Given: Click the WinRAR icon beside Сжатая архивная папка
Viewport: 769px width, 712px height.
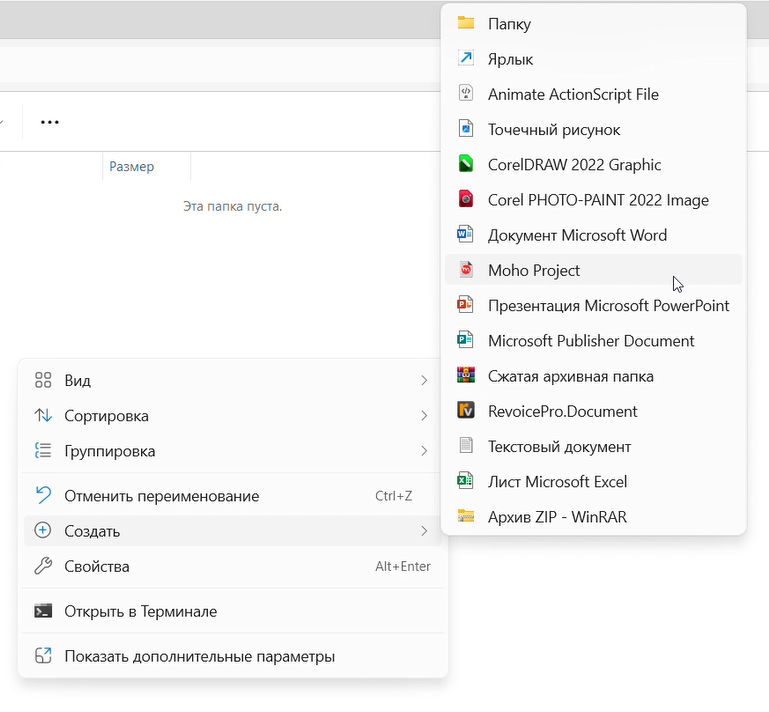Looking at the screenshot, I should coord(465,375).
